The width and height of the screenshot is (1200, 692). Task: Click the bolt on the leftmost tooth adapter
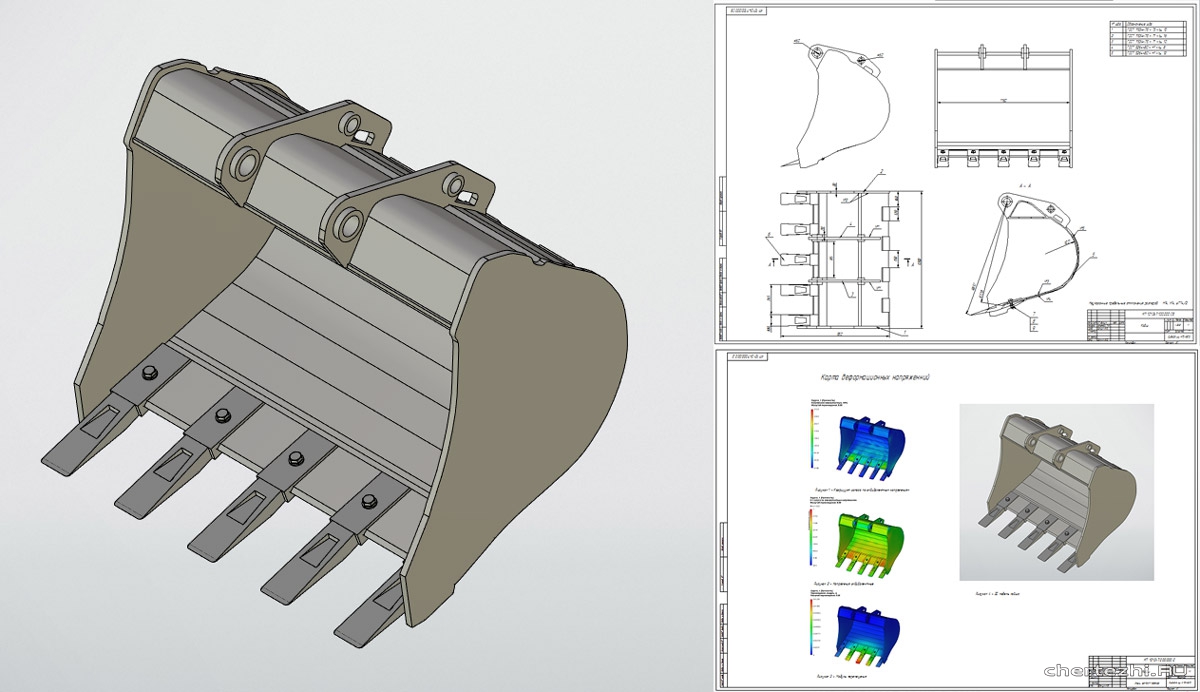(x=151, y=373)
